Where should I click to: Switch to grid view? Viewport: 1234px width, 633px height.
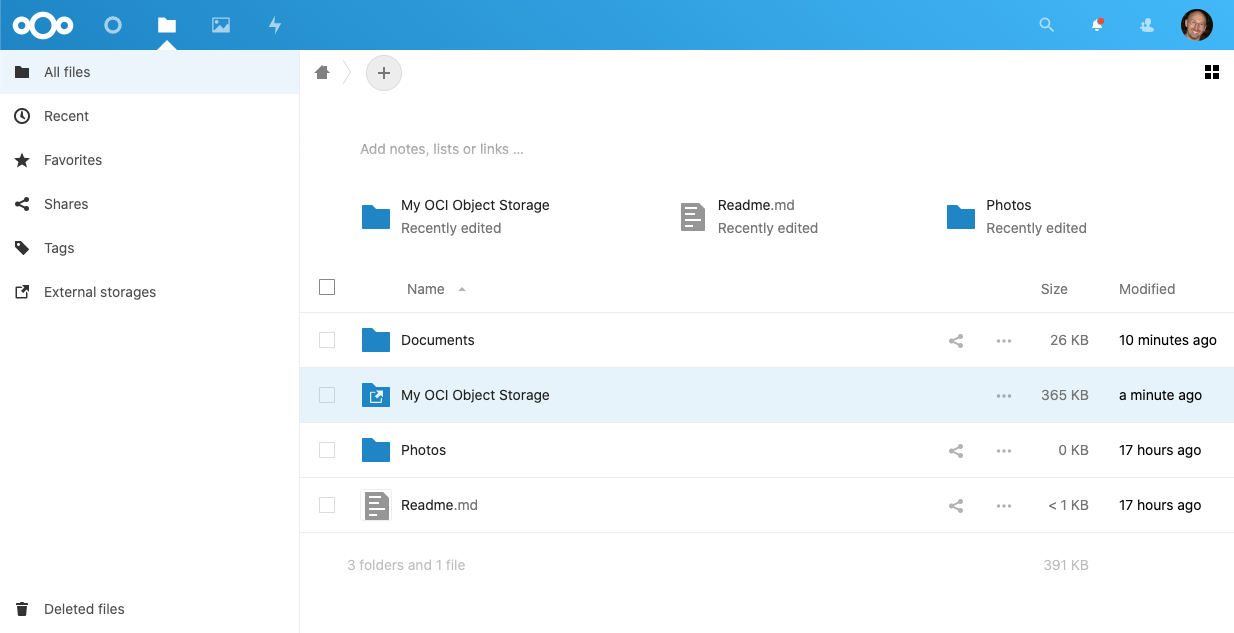pyautogui.click(x=1212, y=72)
